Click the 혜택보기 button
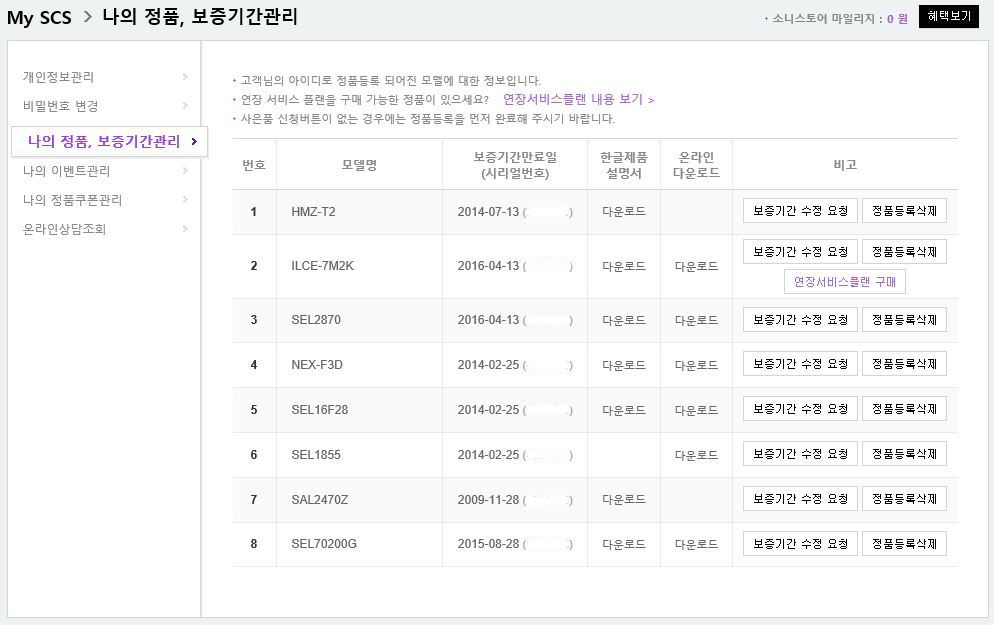This screenshot has width=994, height=625. pos(948,16)
